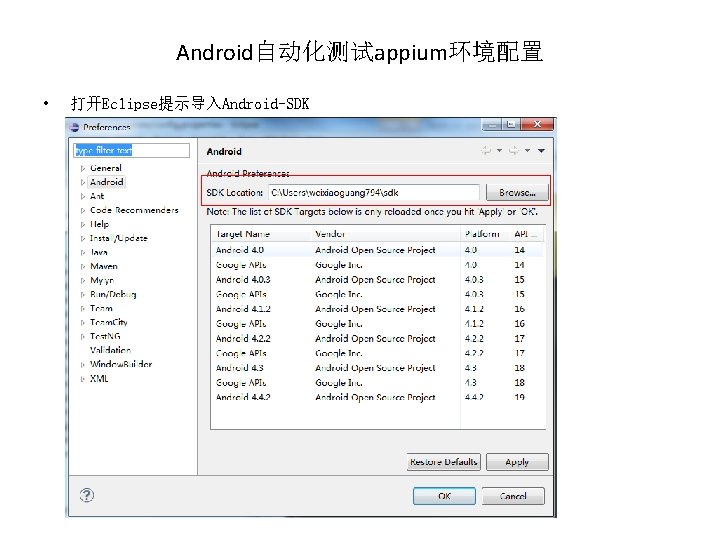Image resolution: width=720 pixels, height=540 pixels.
Task: Expand the TestNG tree node
Action: point(83,337)
